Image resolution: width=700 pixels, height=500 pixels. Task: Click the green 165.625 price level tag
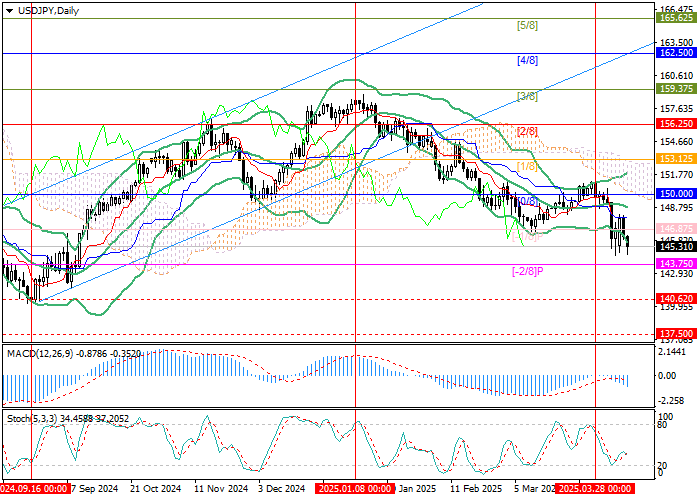(677, 18)
